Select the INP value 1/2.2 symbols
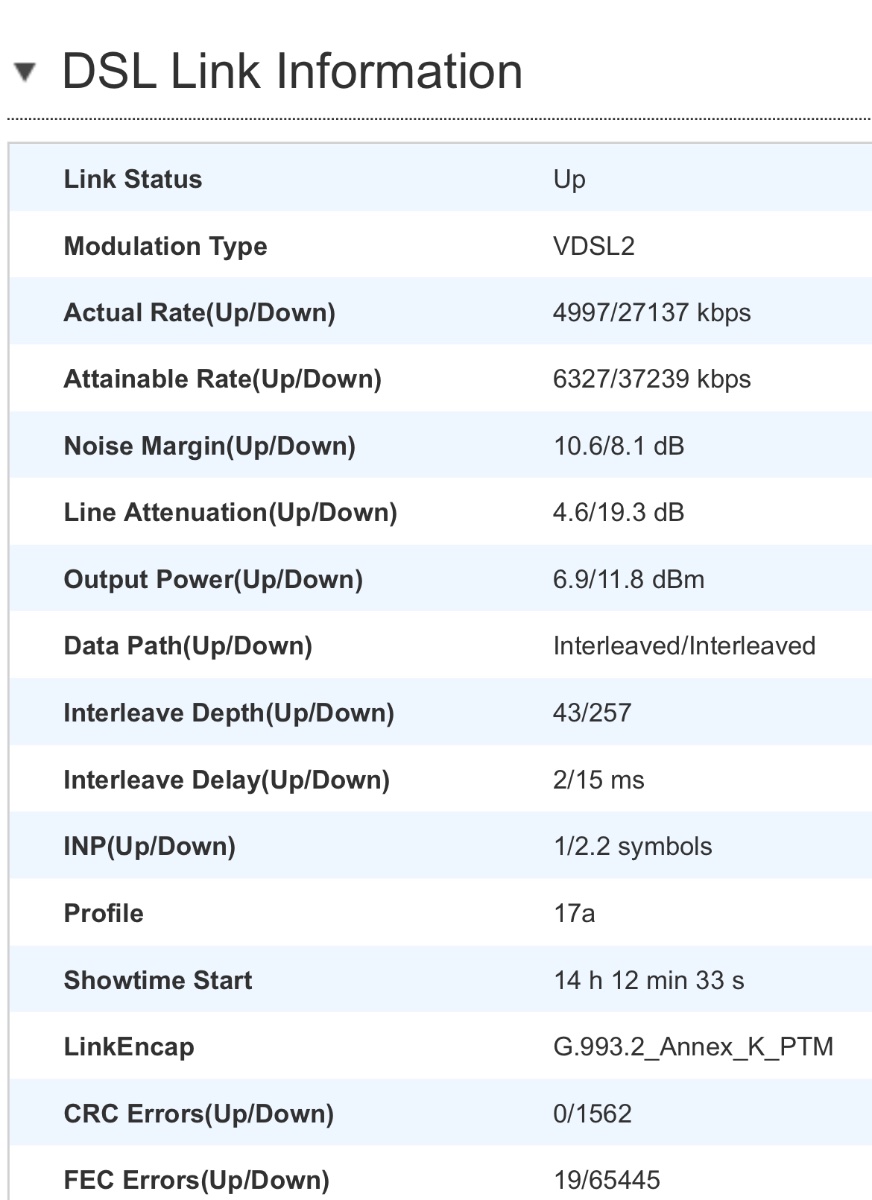Screen dimensions: 872x1200 click(x=633, y=847)
